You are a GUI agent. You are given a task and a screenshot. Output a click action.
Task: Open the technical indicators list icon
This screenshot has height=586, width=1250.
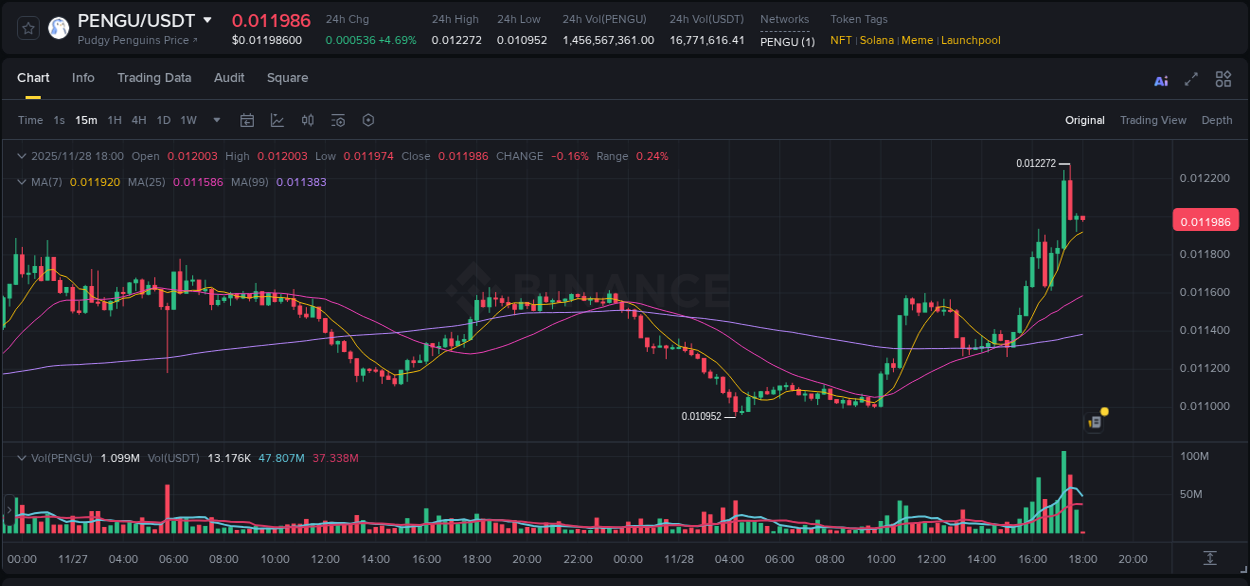(x=337, y=119)
